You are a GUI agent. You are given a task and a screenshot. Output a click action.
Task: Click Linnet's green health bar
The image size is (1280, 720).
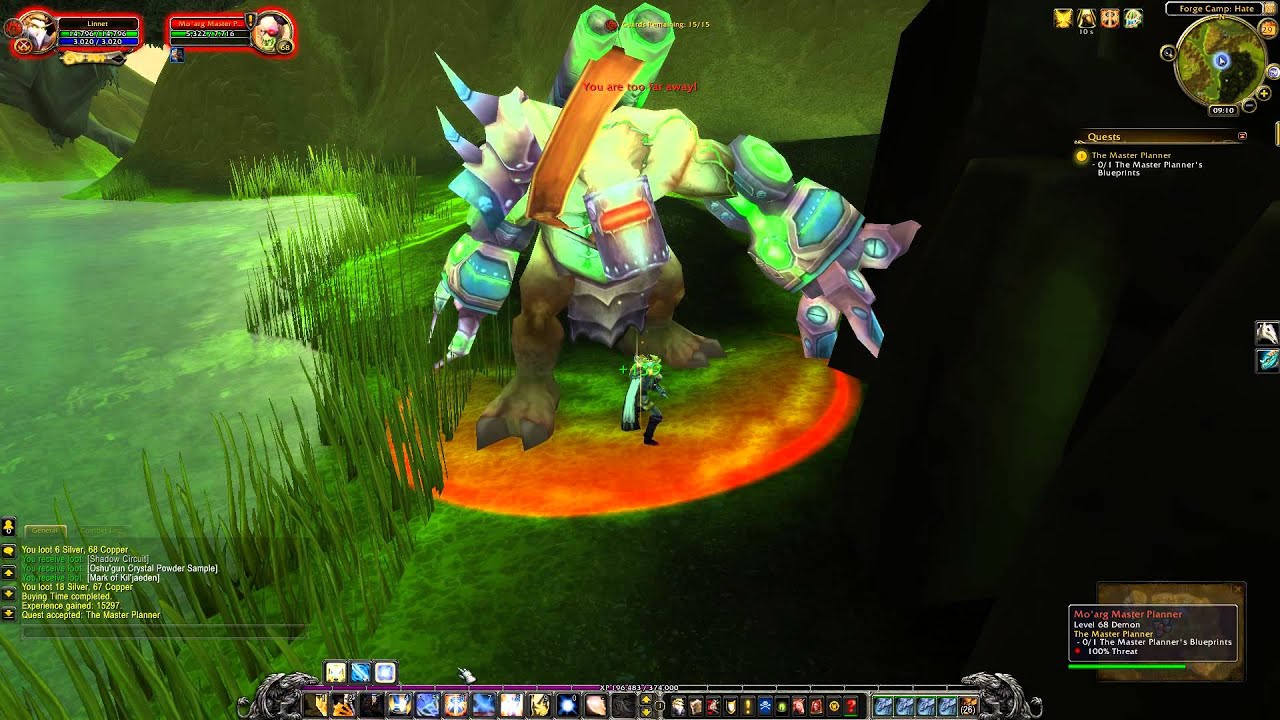(98, 34)
